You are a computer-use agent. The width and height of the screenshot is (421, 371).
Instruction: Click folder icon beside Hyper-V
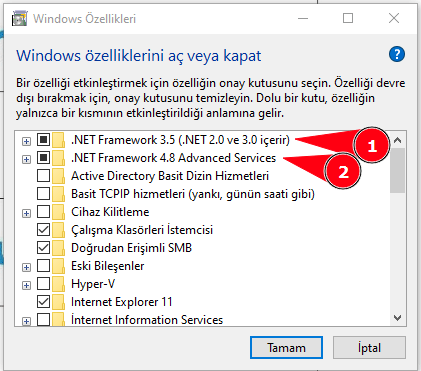[58, 284]
